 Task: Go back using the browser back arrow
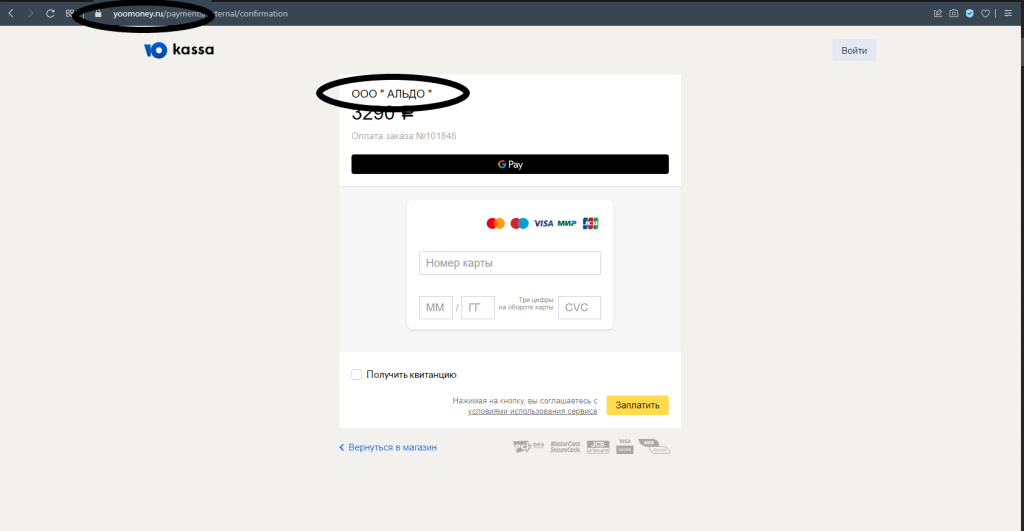[11, 13]
